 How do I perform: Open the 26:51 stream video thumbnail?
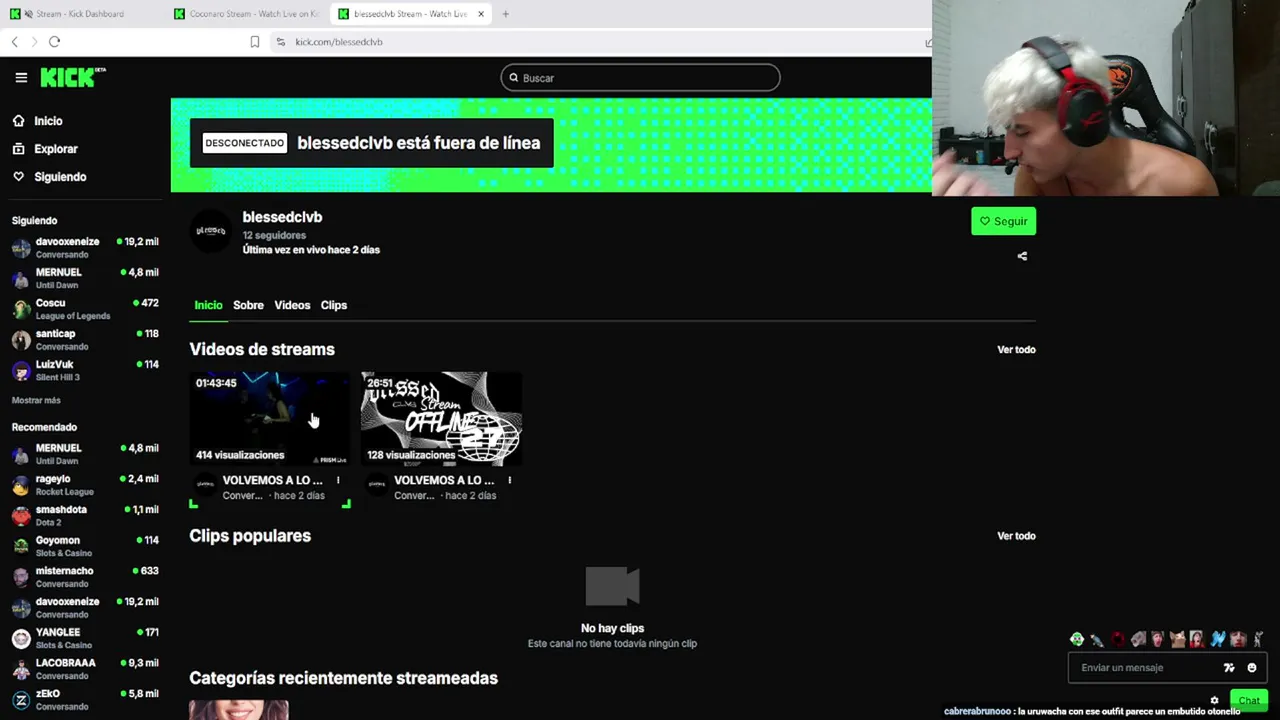point(441,419)
